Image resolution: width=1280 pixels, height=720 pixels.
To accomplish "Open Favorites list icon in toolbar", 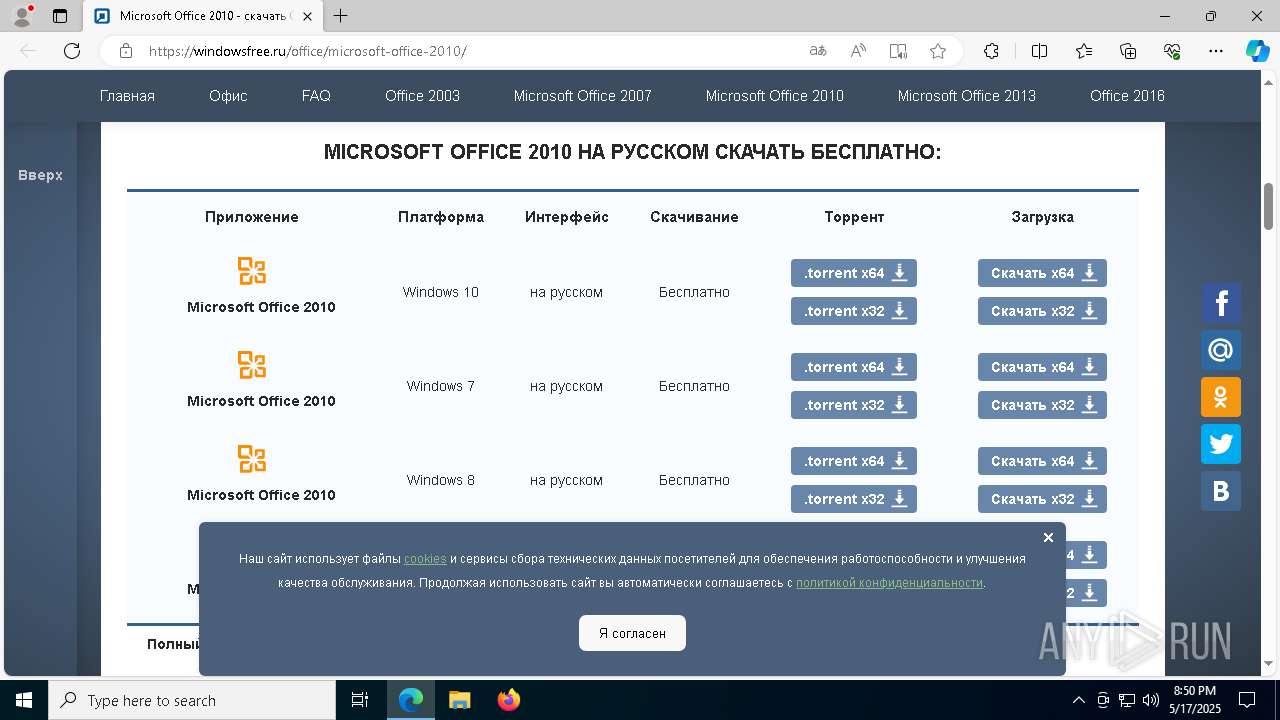I will coord(1084,51).
